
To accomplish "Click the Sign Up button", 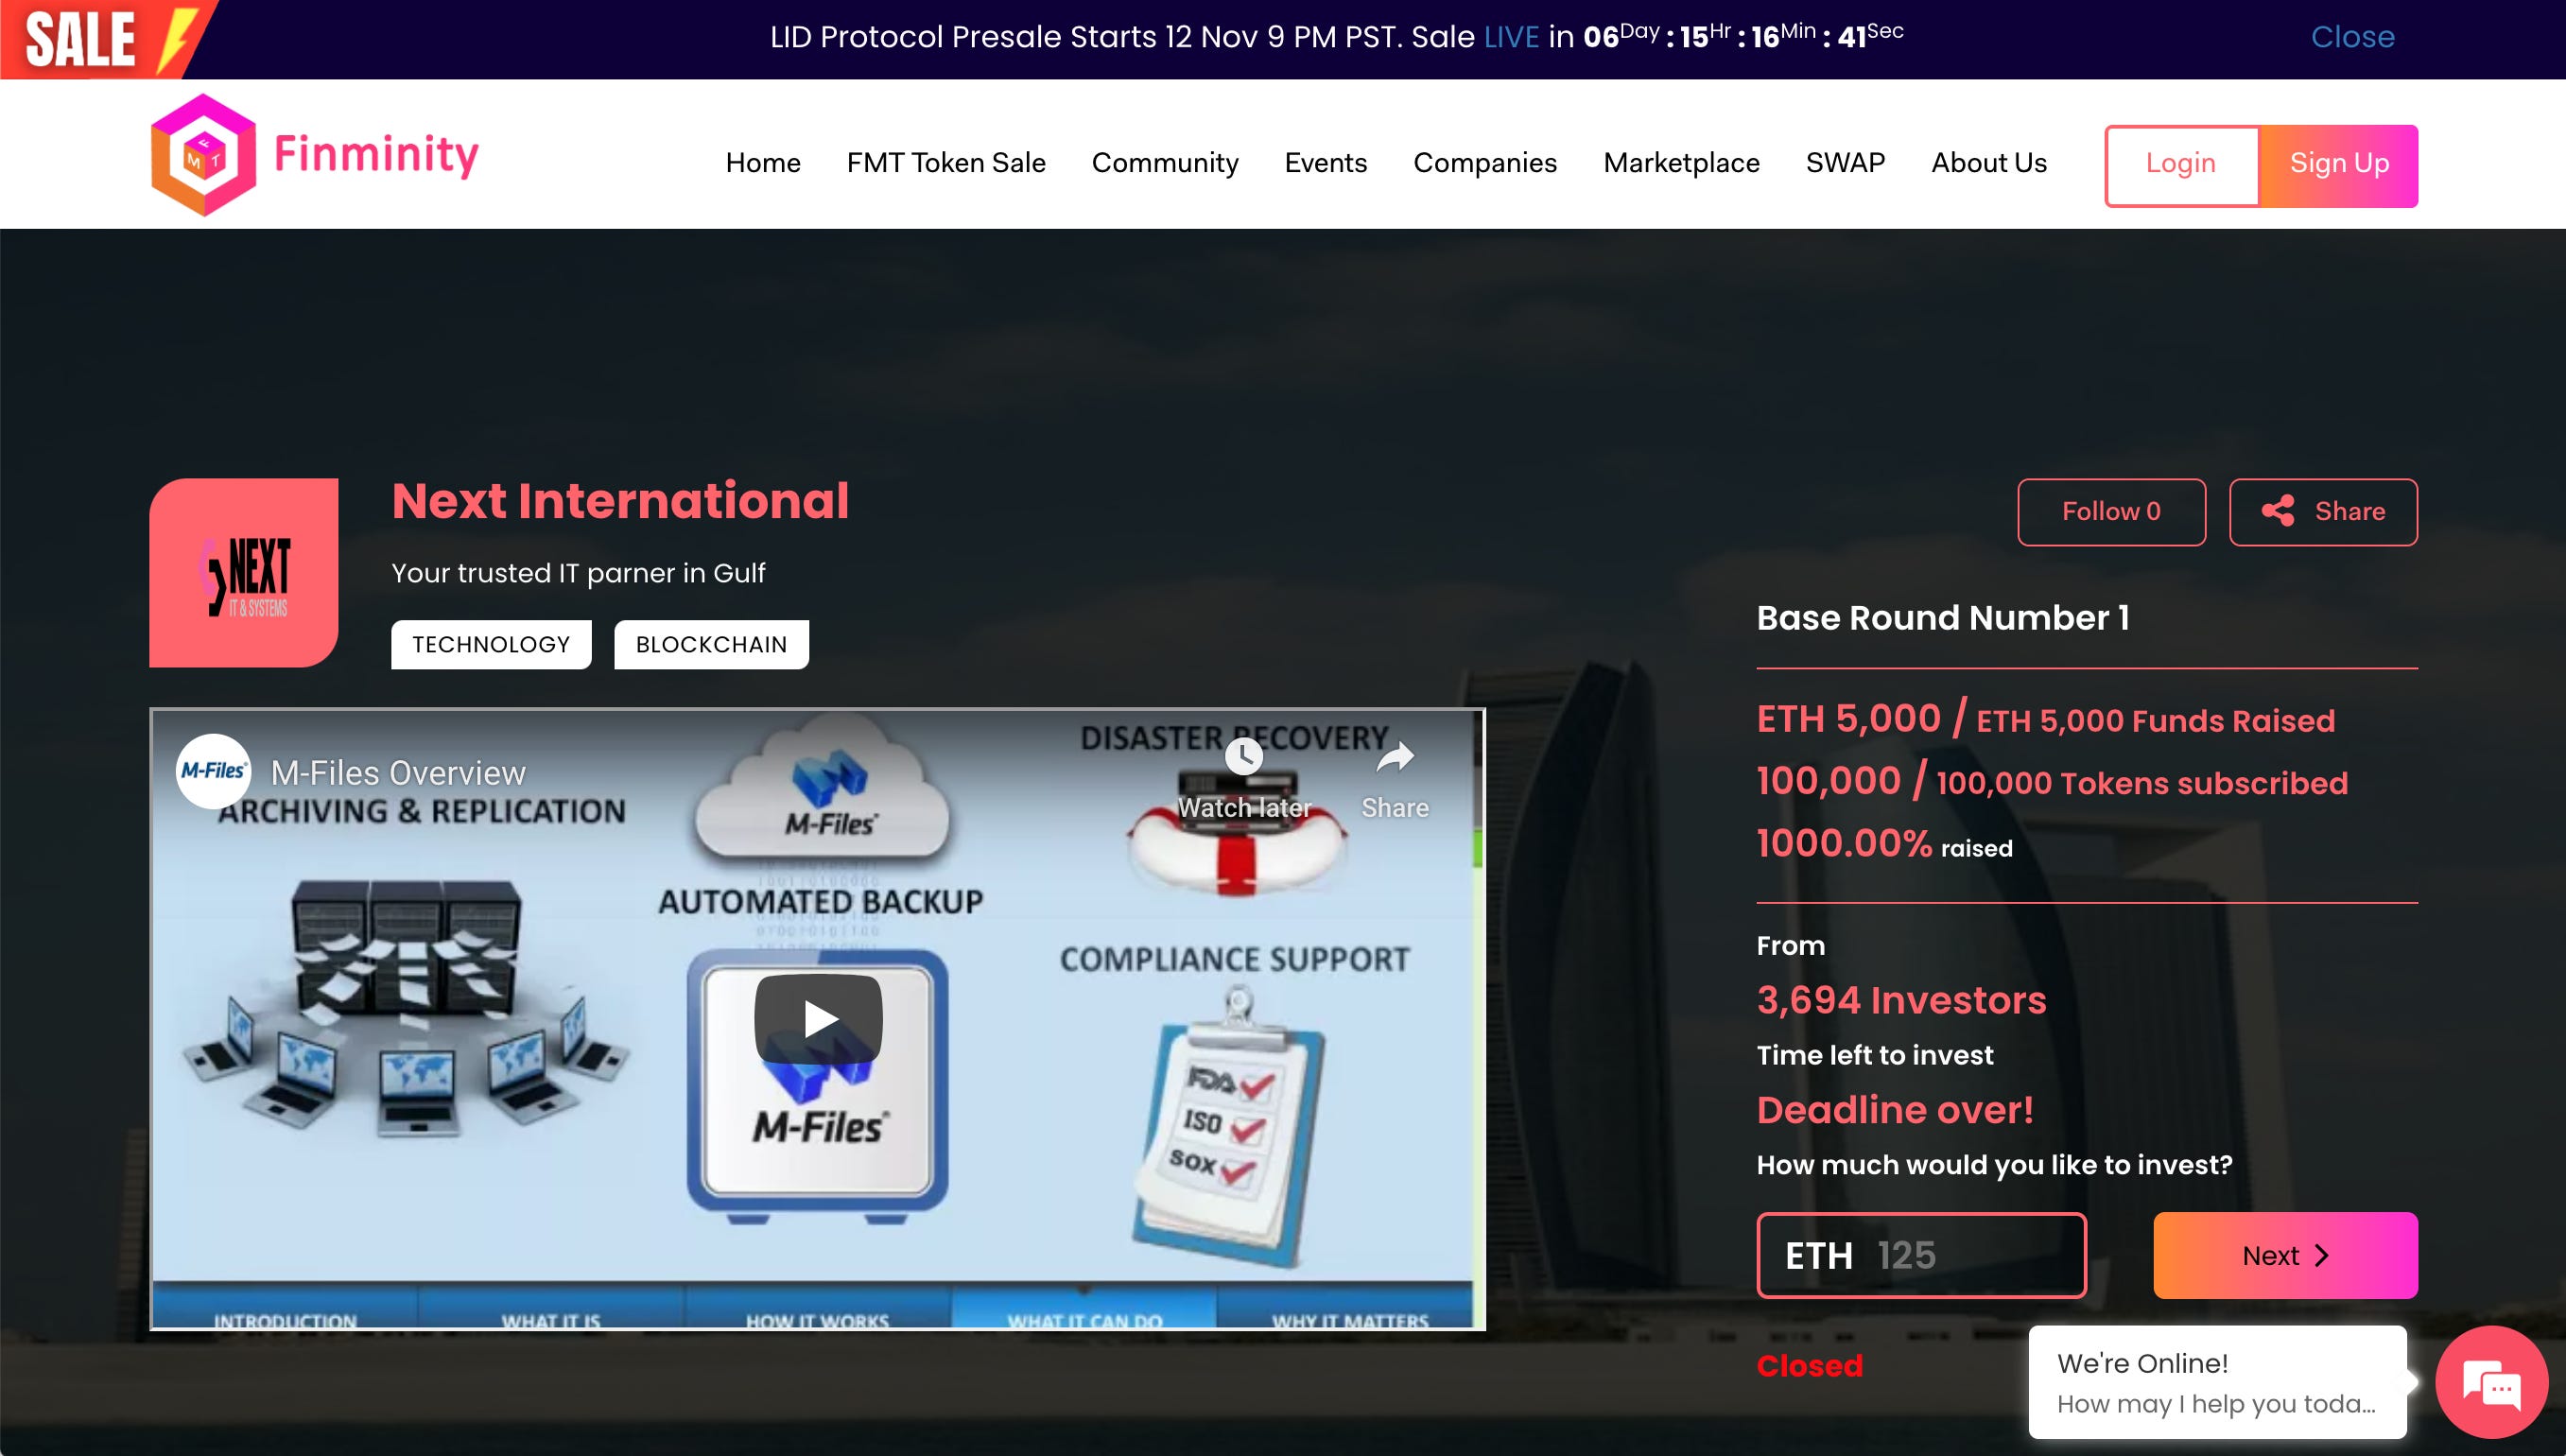I will pos(2338,165).
